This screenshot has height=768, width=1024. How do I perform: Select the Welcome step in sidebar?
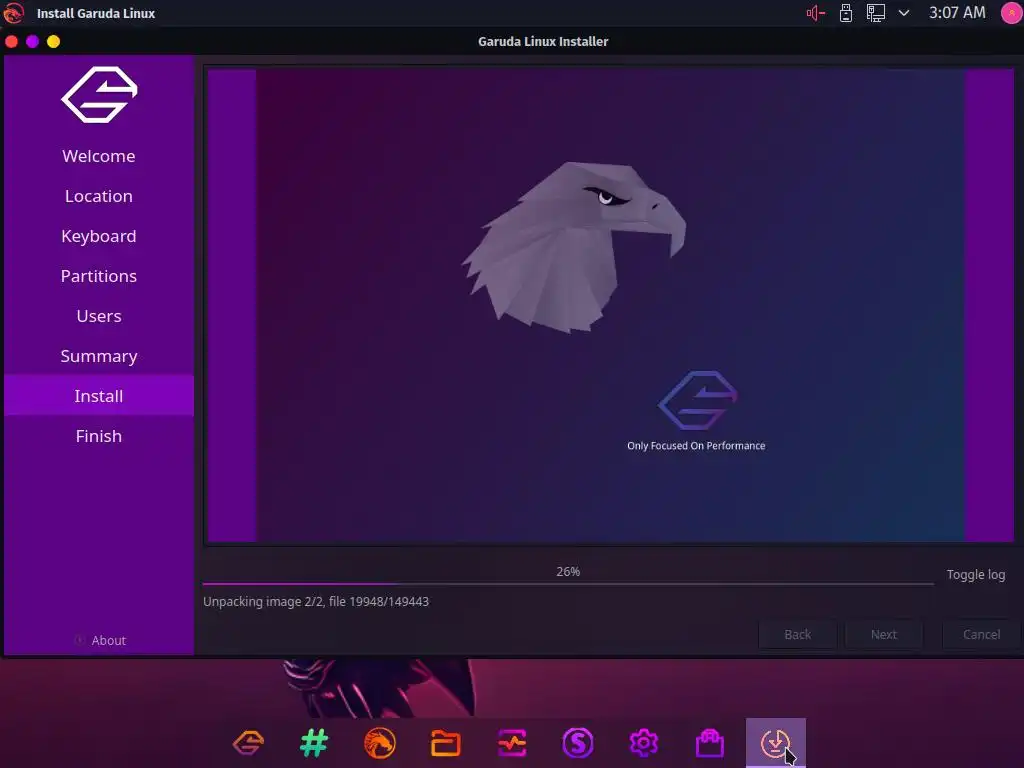pyautogui.click(x=99, y=156)
